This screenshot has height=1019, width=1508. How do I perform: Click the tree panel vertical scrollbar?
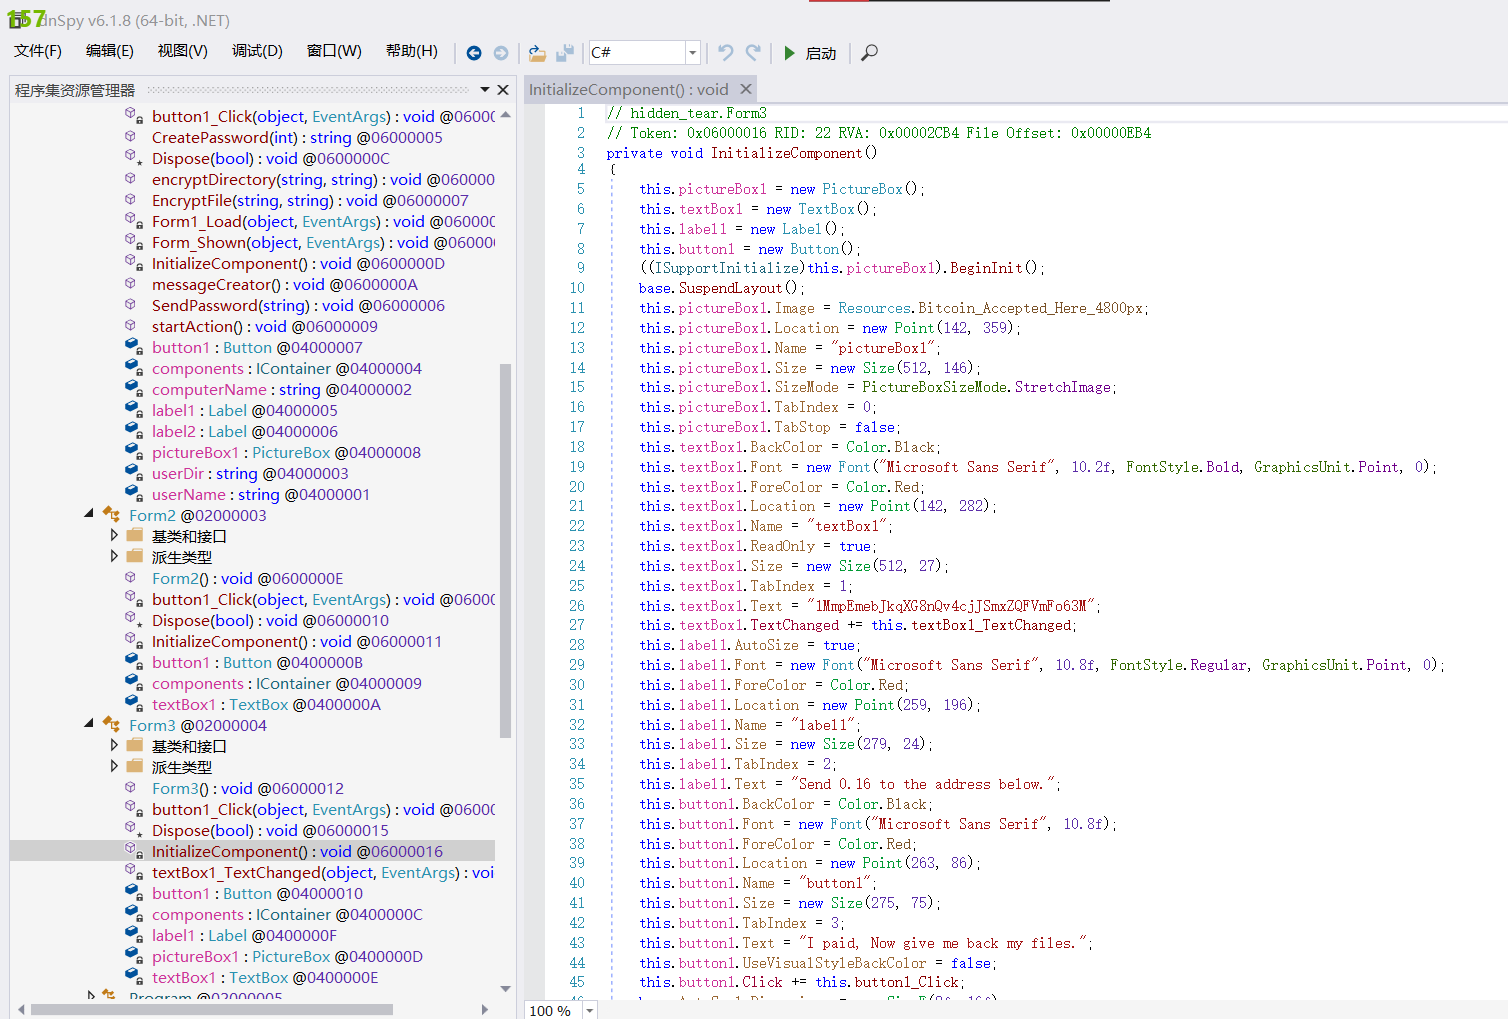[506, 551]
